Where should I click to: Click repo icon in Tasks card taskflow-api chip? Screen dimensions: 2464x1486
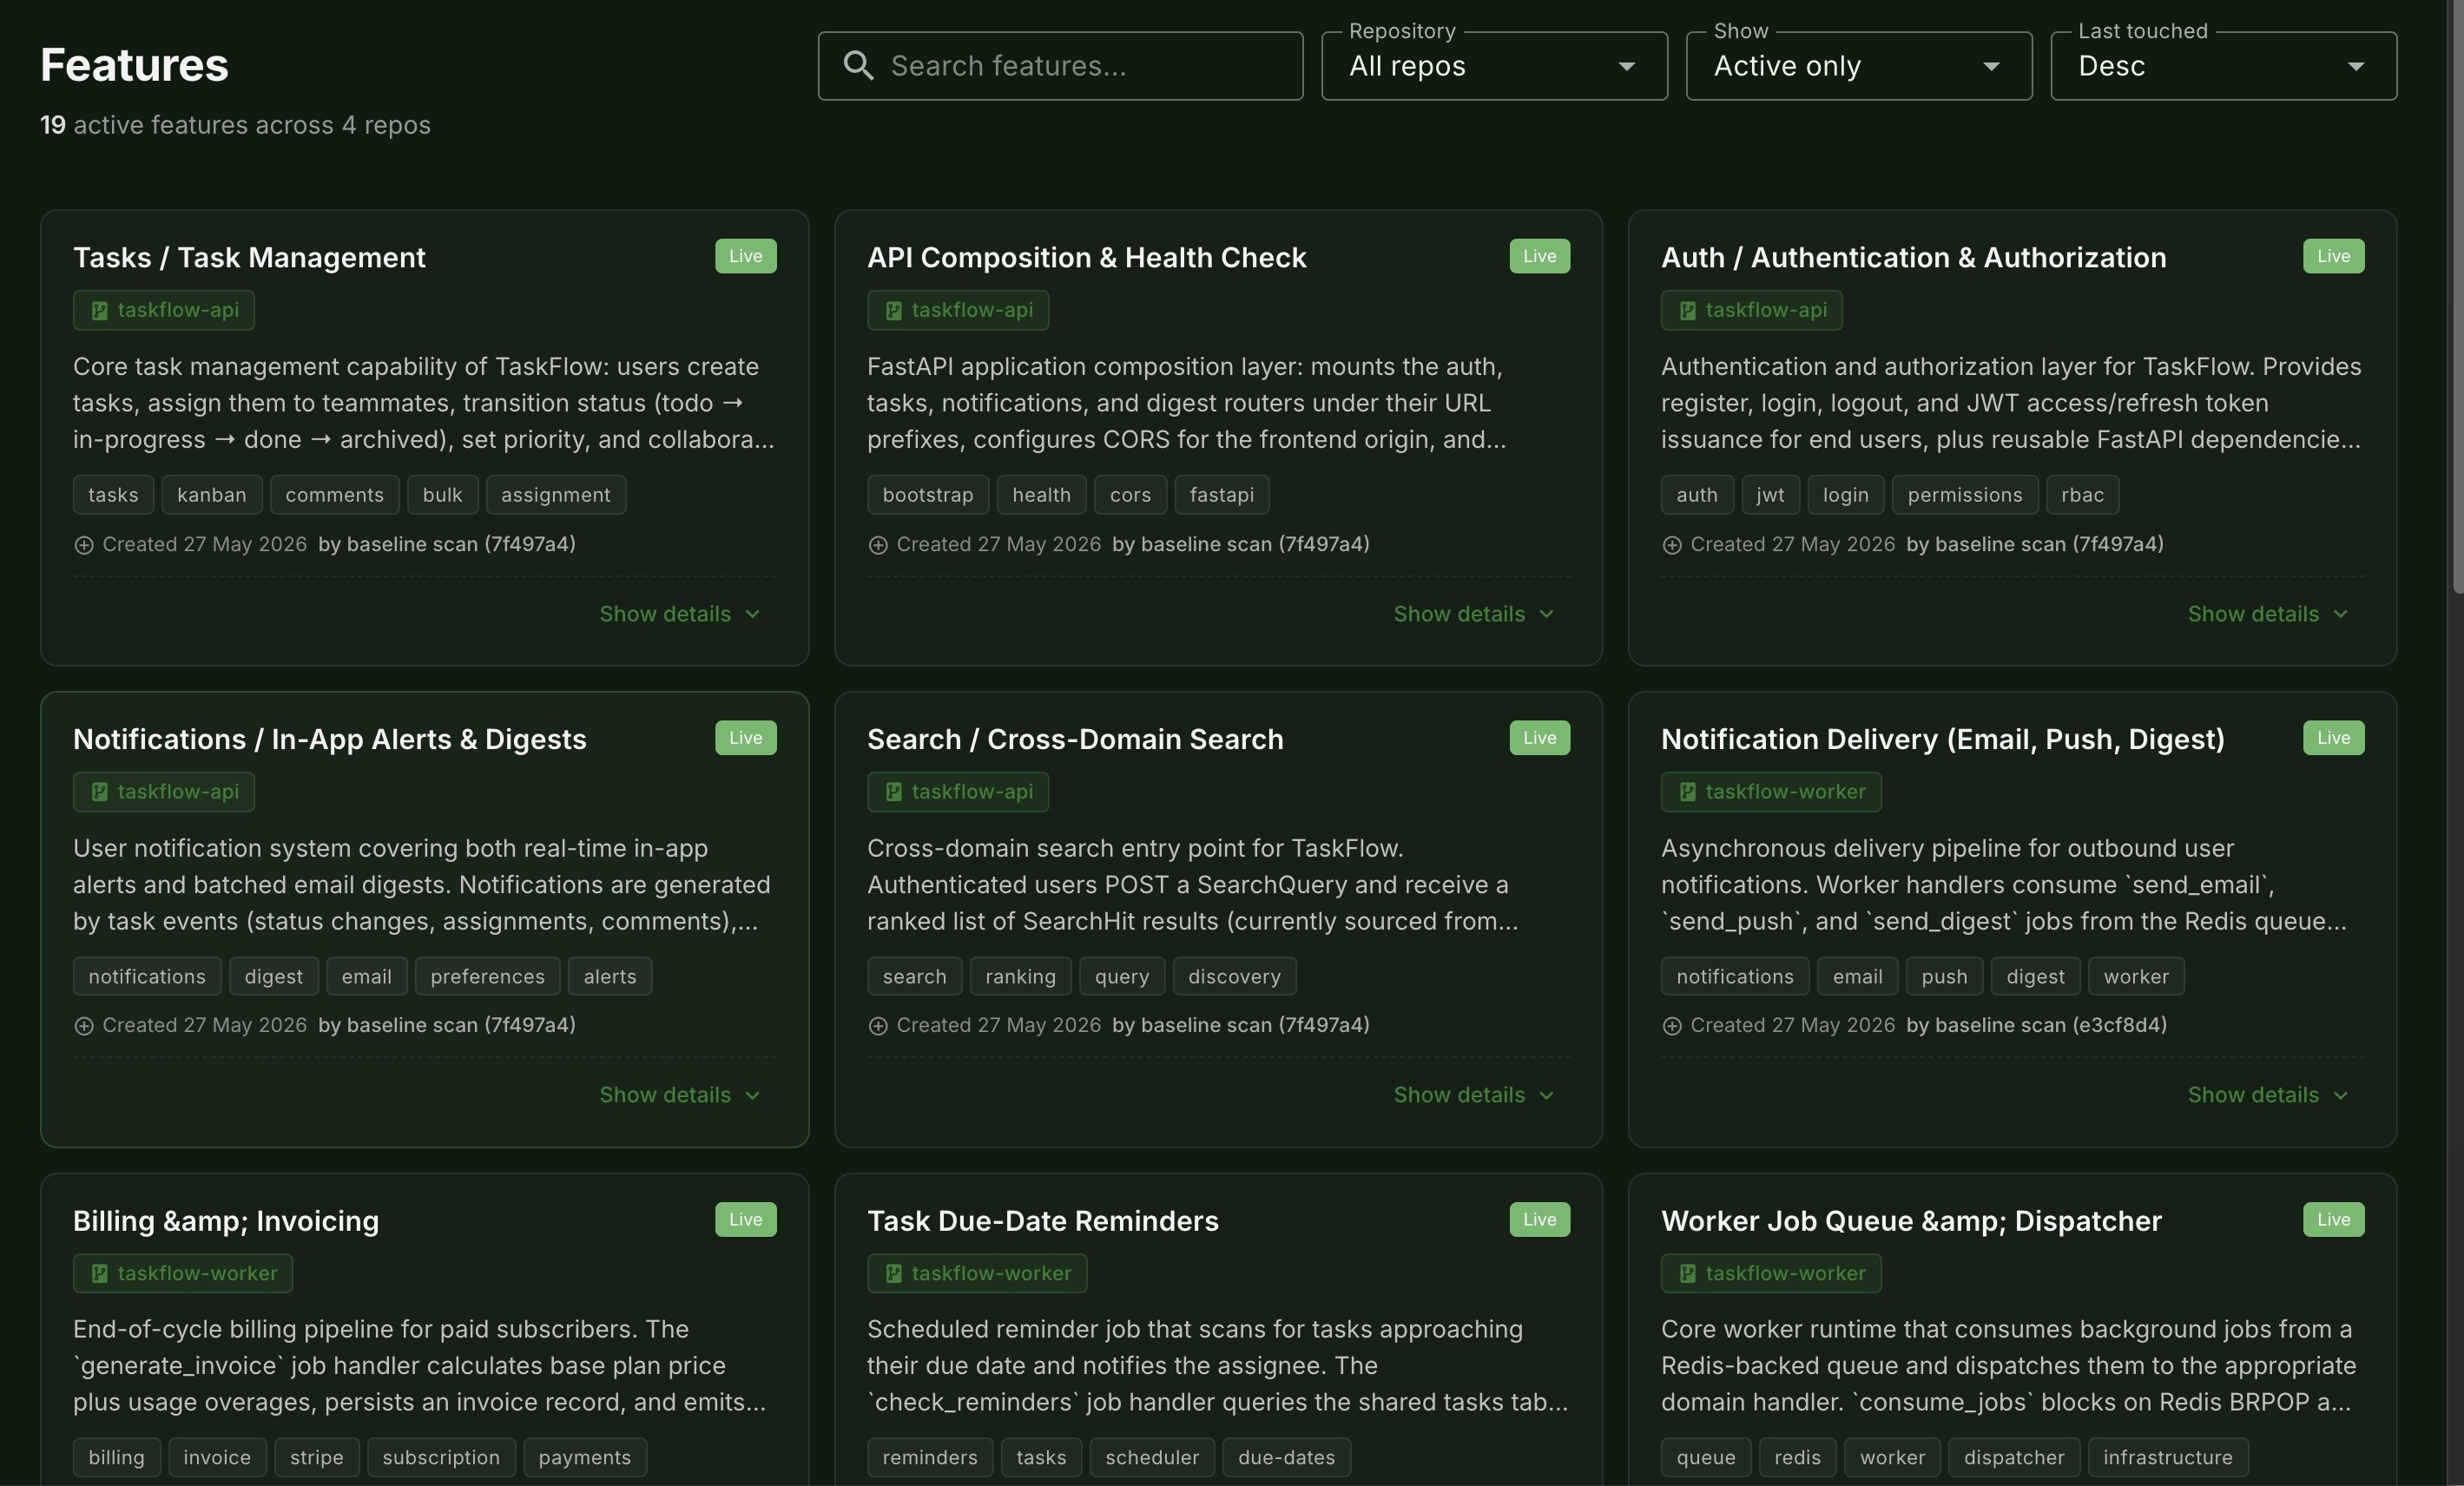[99, 311]
